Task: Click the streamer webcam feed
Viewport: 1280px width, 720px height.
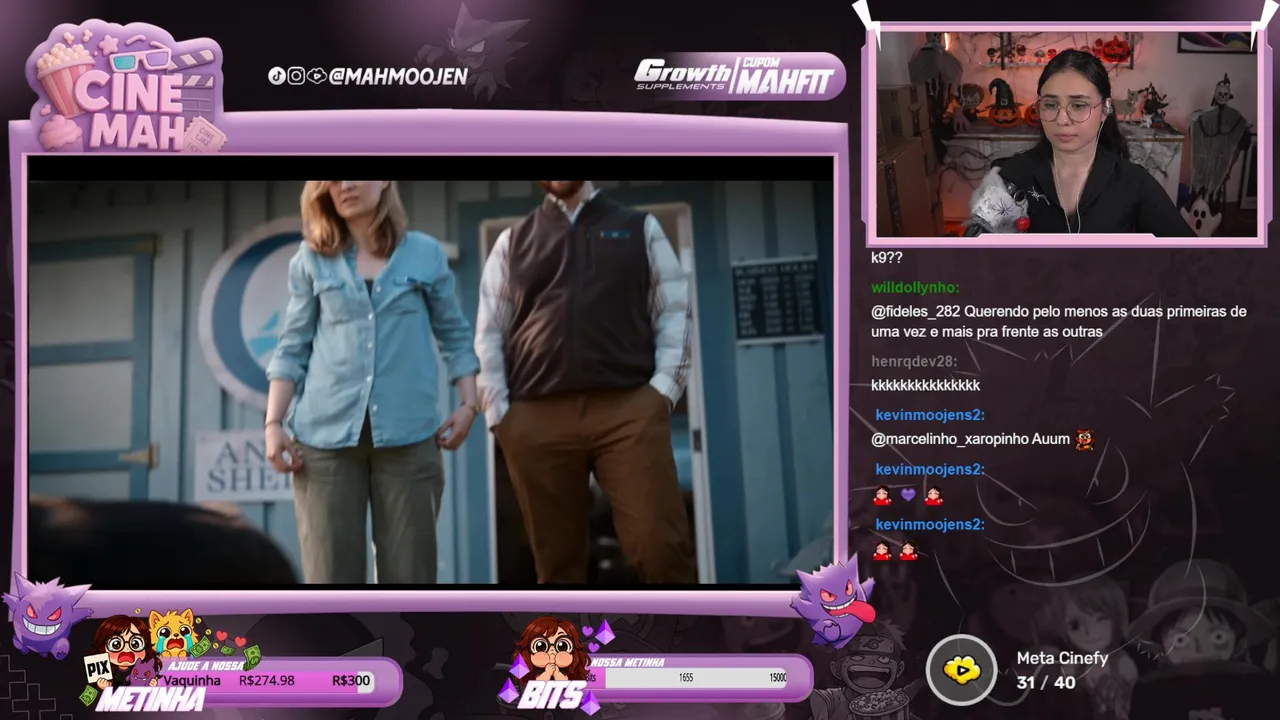Action: [1066, 134]
